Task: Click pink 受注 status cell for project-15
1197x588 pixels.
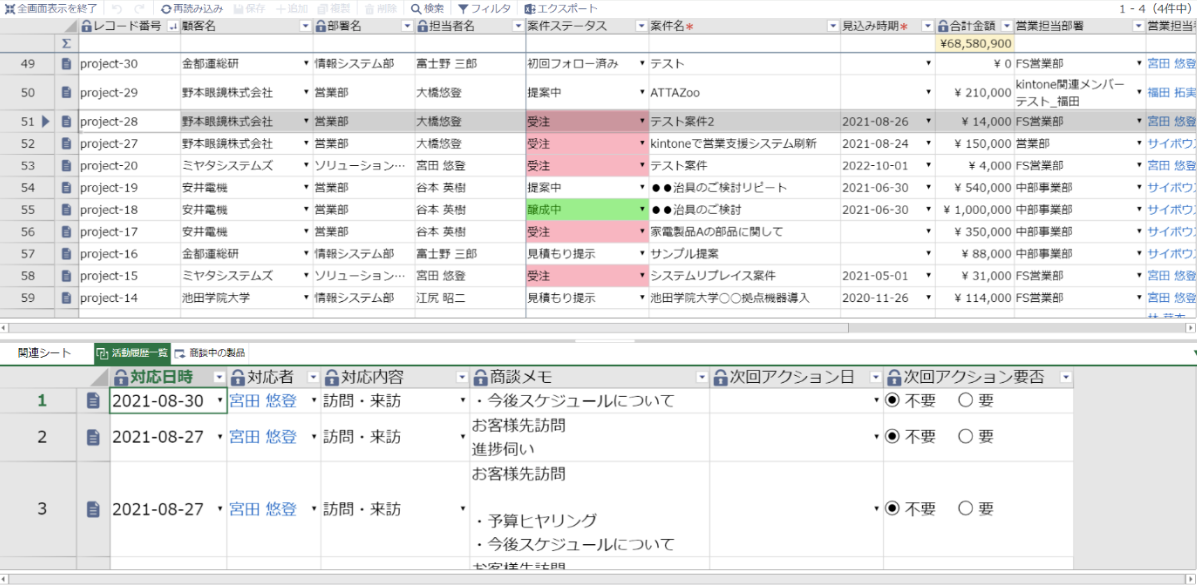Action: 587,275
